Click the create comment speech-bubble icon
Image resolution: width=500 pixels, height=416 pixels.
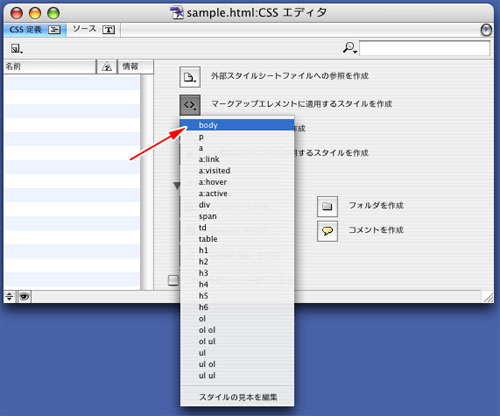[x=327, y=231]
